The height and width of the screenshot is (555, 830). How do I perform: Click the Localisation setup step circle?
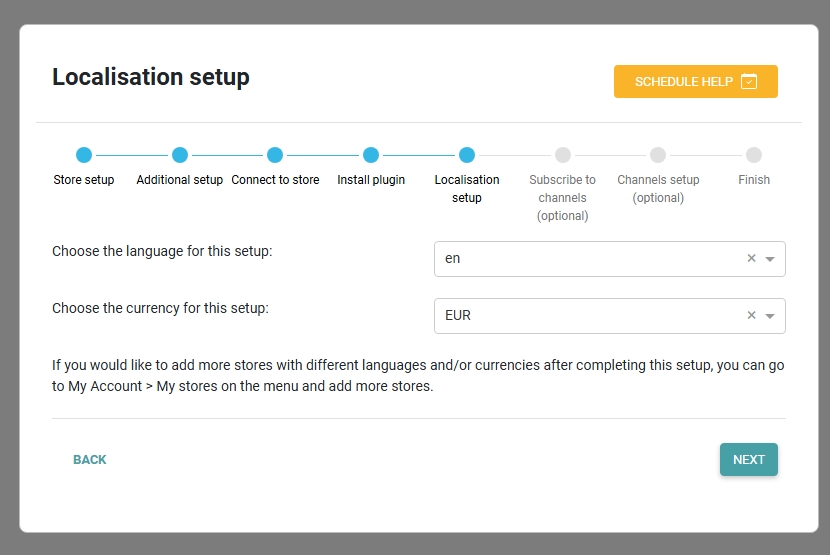pyautogui.click(x=467, y=155)
